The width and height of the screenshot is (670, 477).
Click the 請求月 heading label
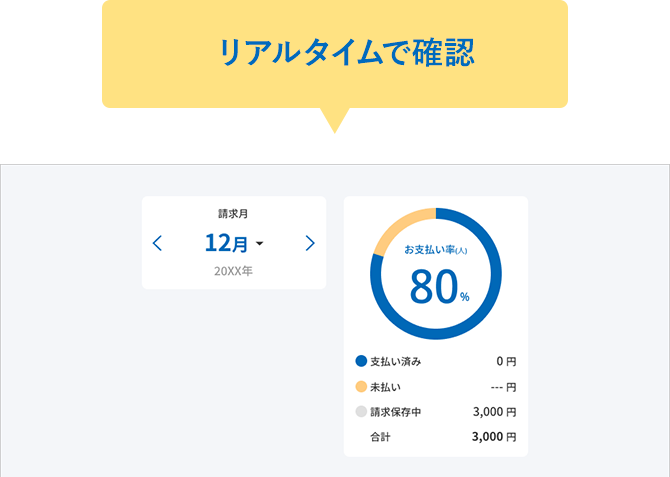233,213
